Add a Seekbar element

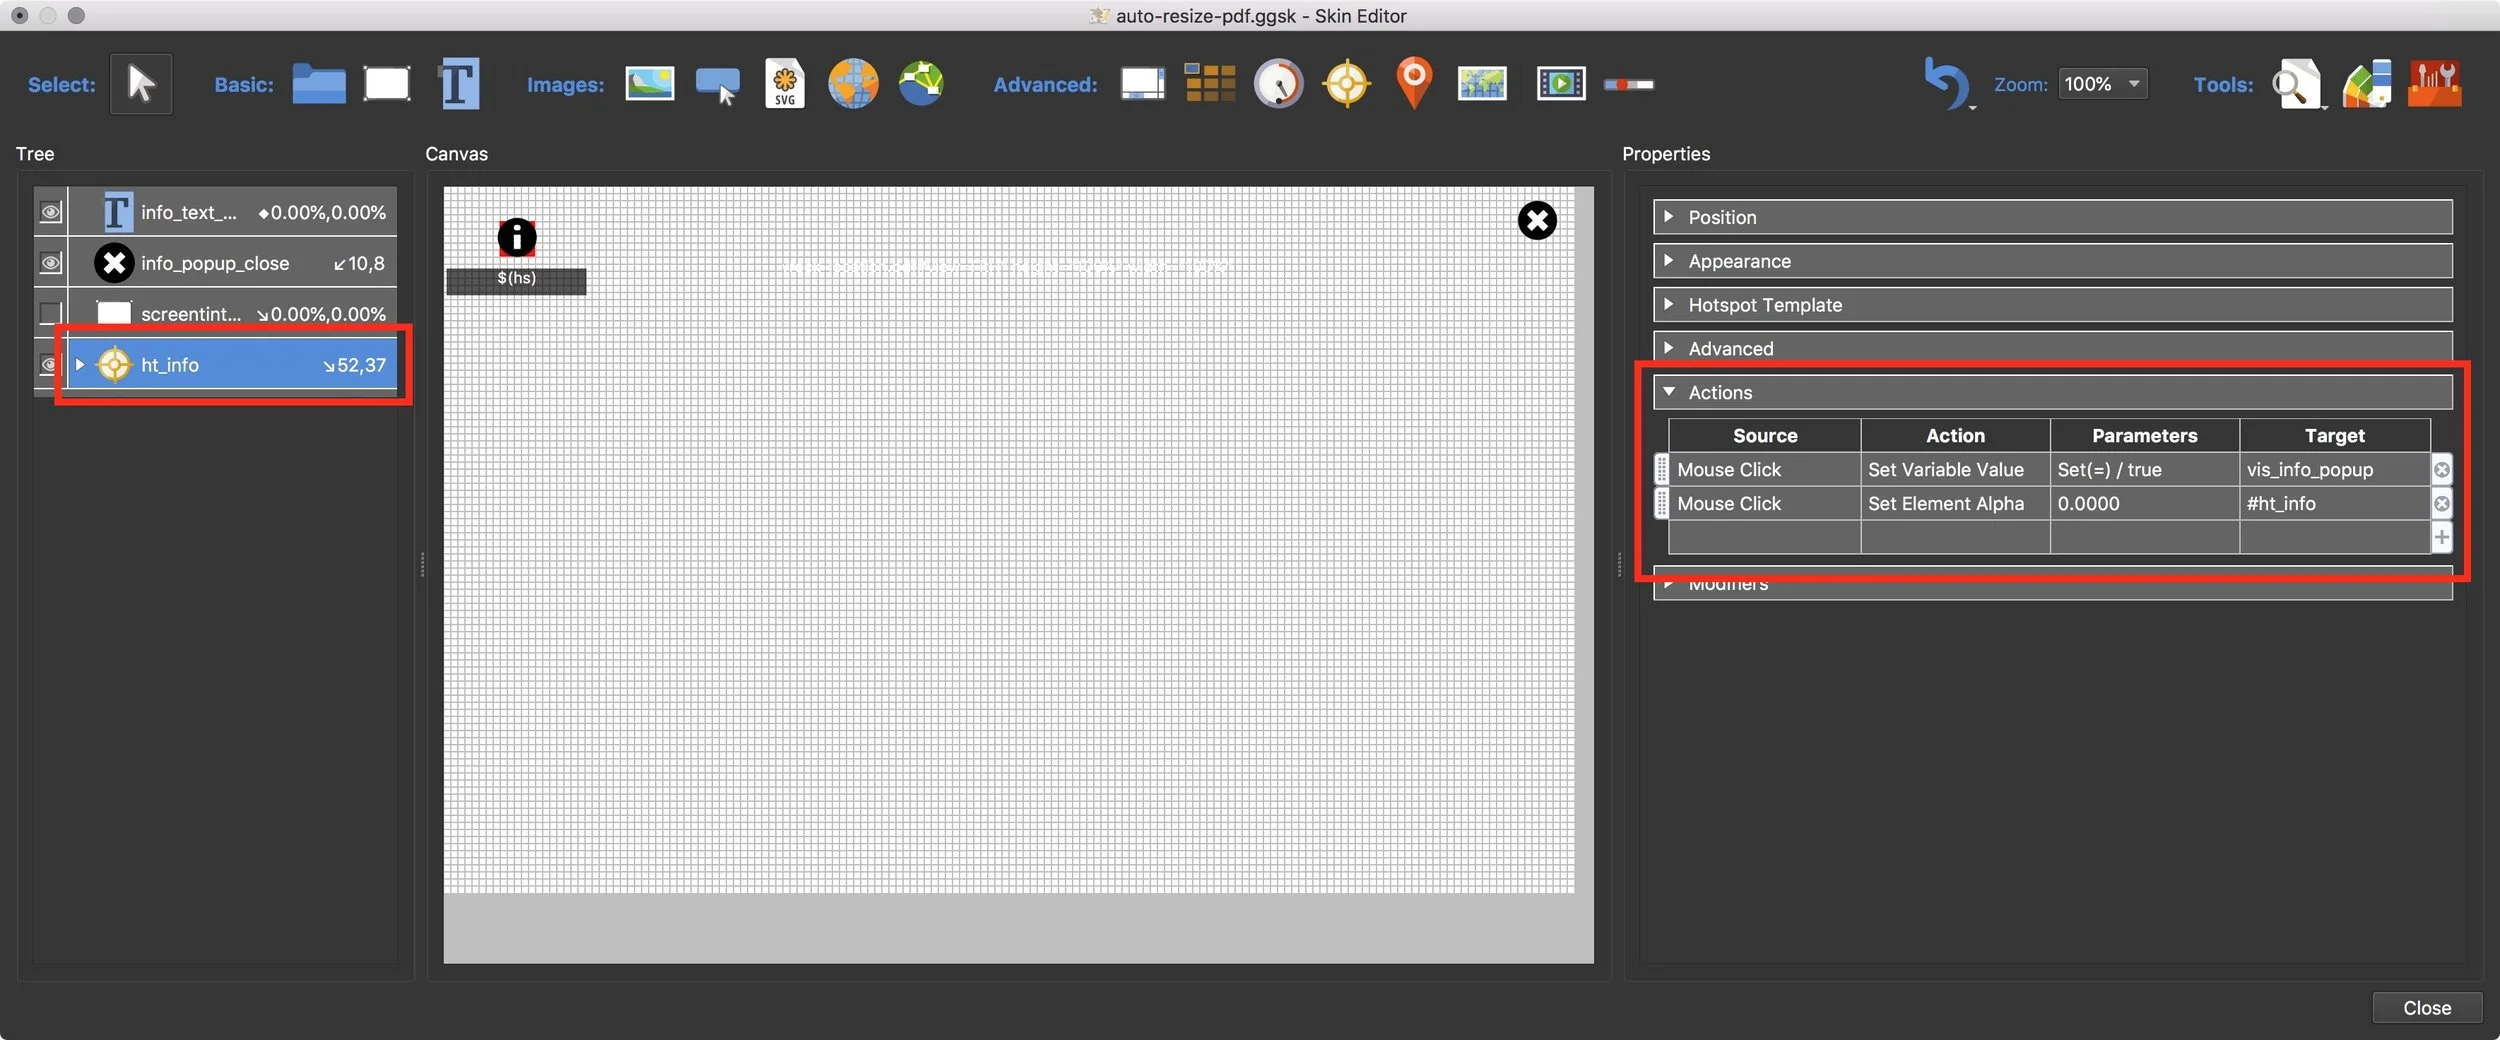tap(1629, 85)
